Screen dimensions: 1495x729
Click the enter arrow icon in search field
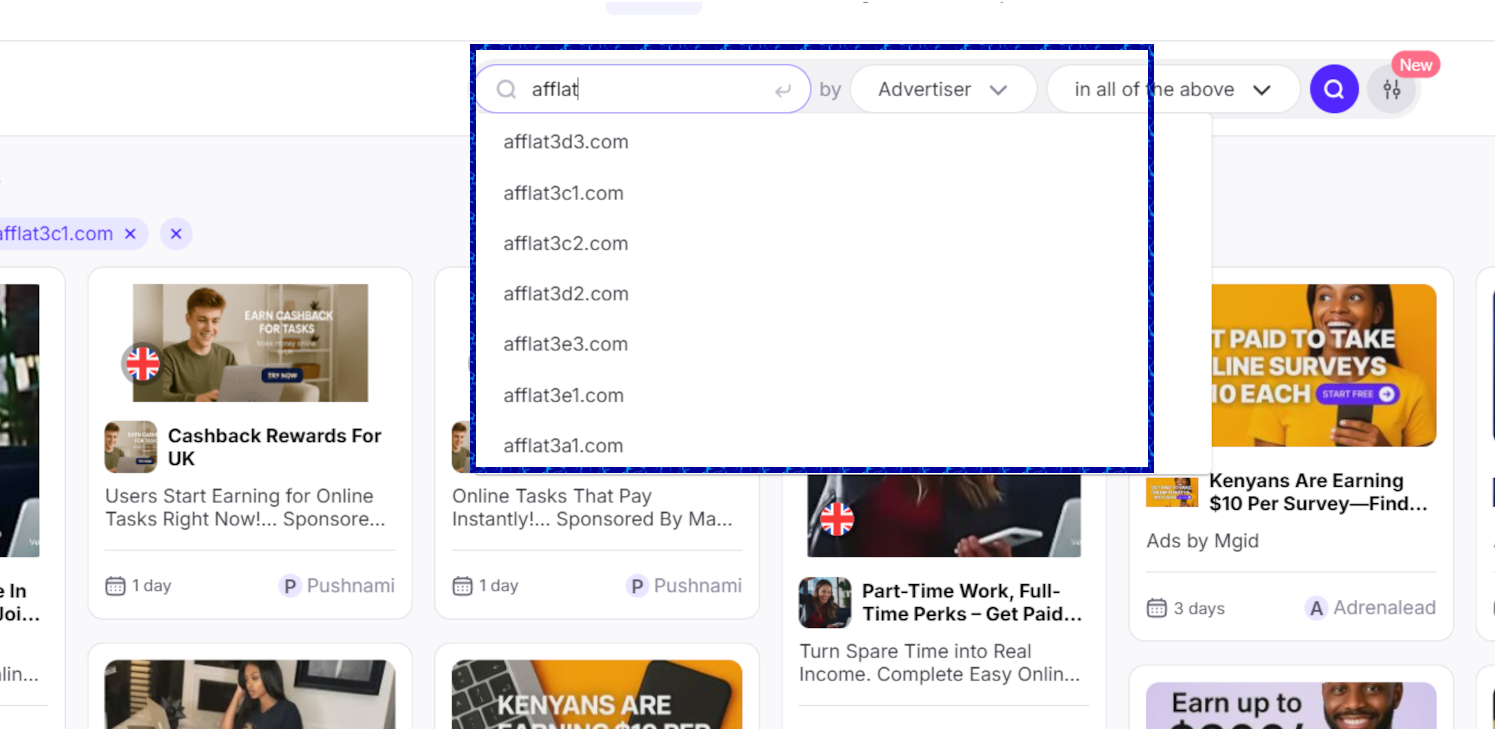(783, 90)
